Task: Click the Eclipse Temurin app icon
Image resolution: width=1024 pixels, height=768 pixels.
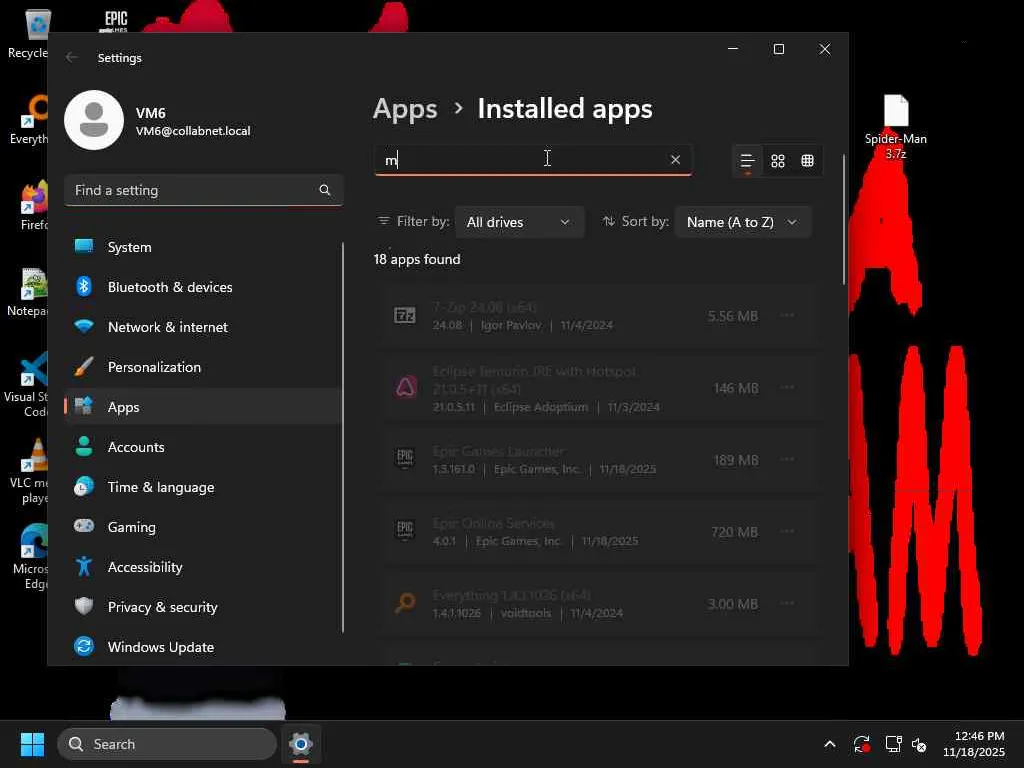Action: click(405, 387)
